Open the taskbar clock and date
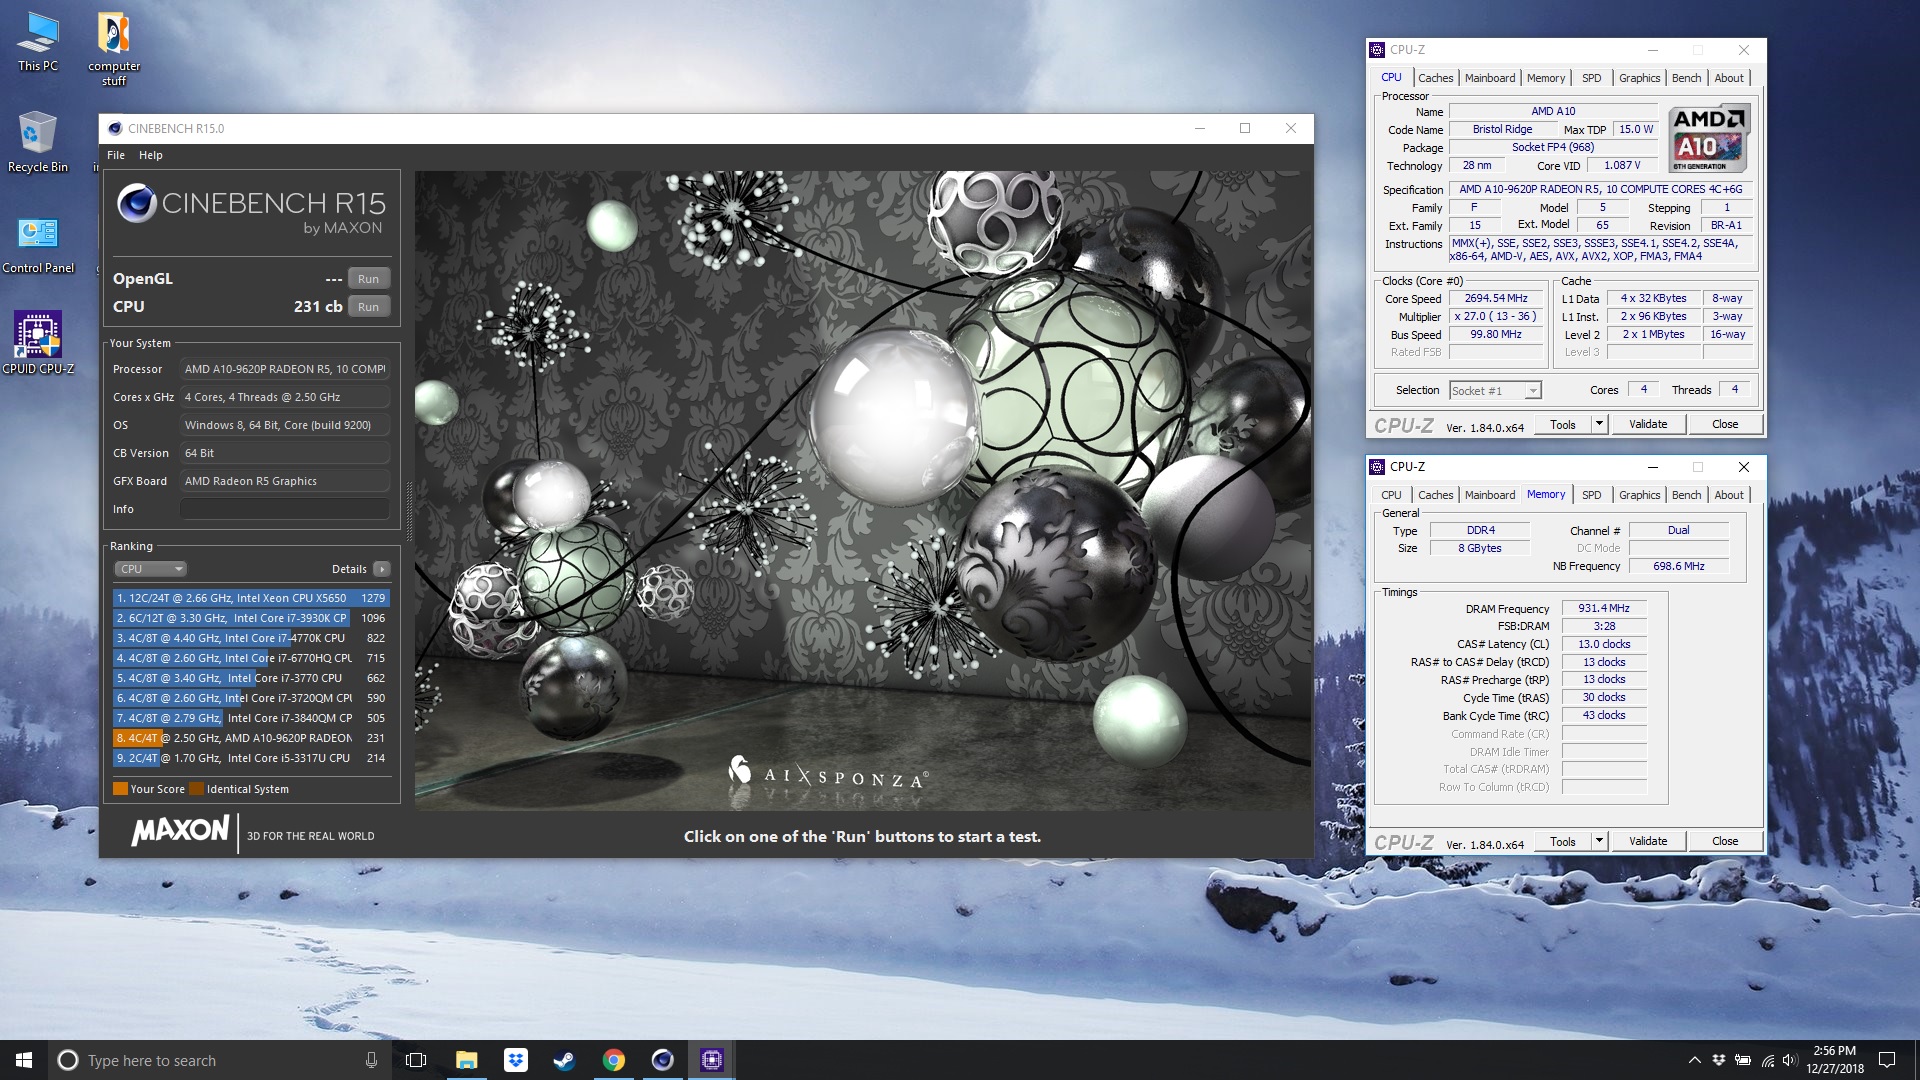This screenshot has width=1920, height=1080. click(x=1835, y=1060)
